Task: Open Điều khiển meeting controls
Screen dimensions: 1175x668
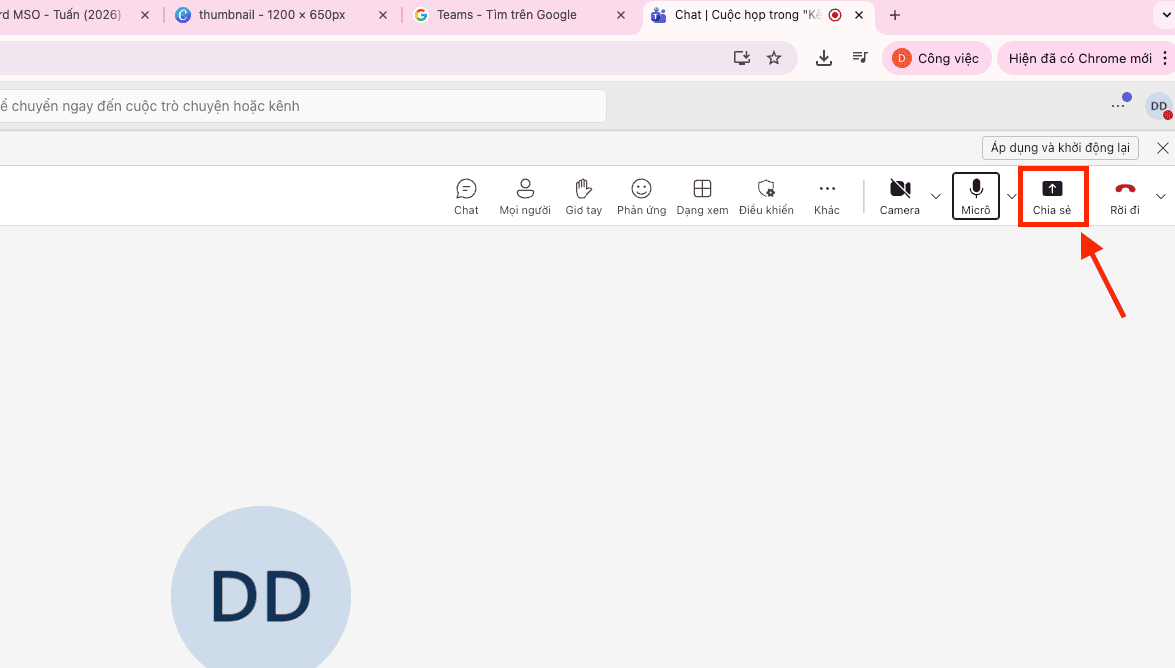Action: [766, 196]
